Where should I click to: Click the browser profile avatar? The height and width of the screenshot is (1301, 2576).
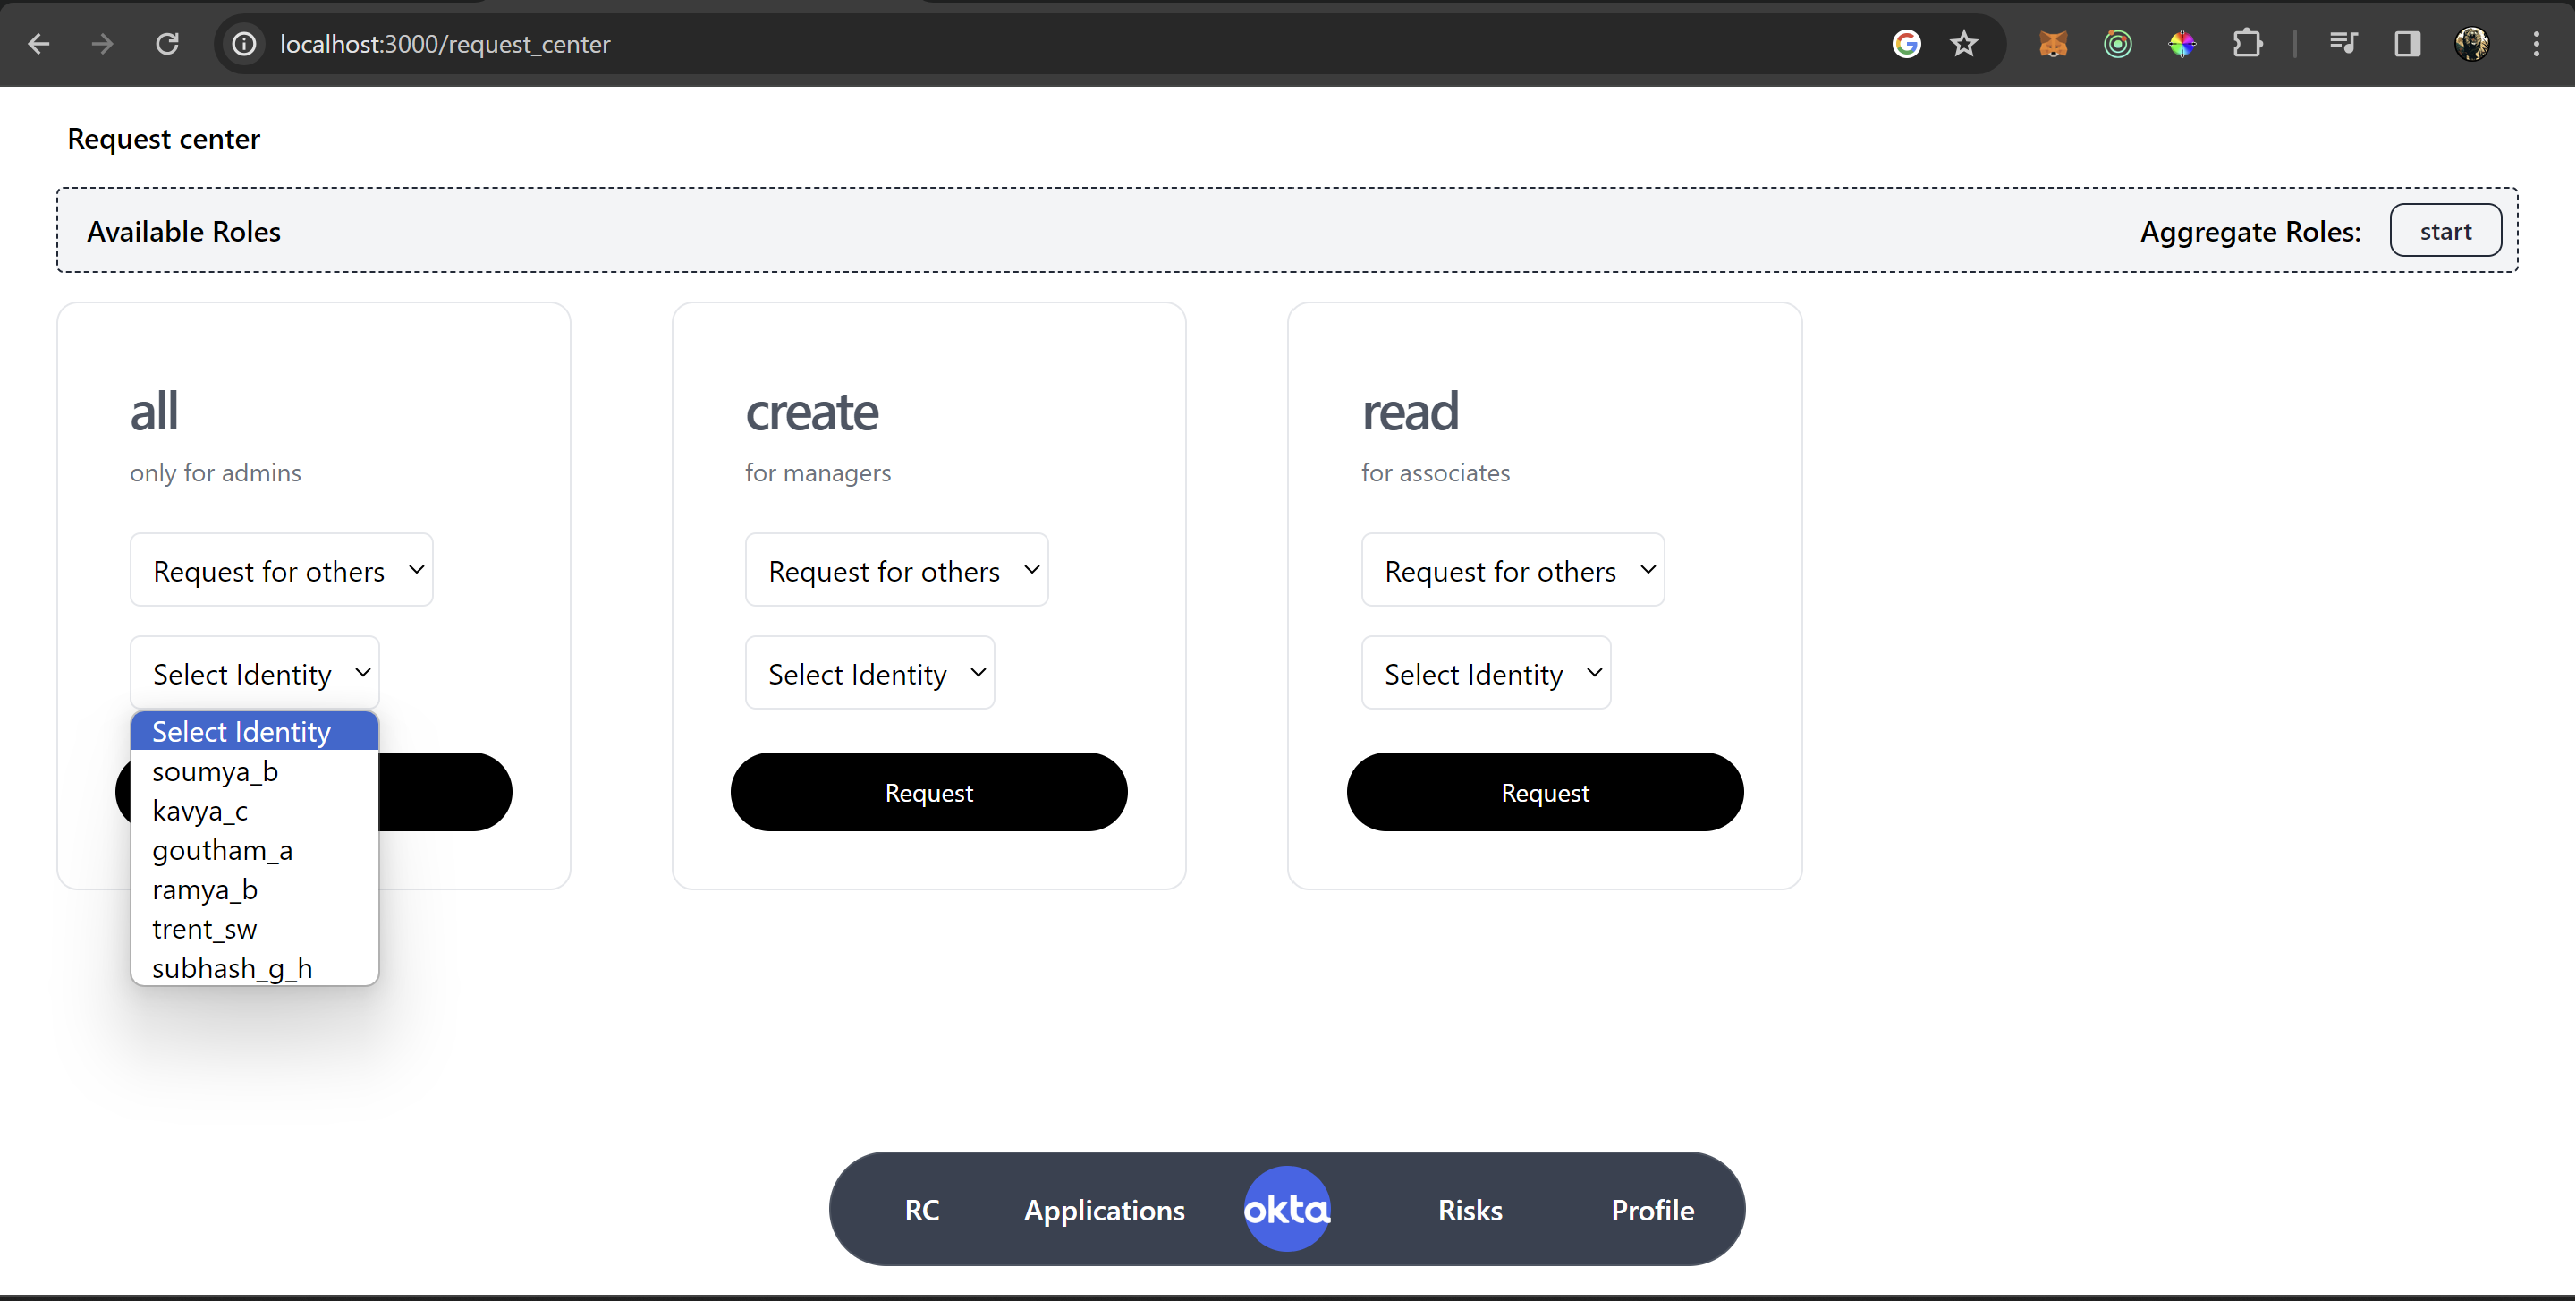(2473, 43)
